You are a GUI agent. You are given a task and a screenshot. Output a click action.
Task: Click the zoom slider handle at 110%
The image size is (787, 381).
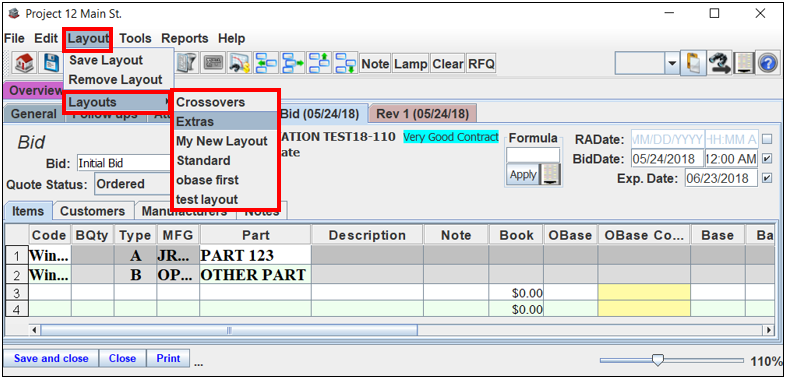(657, 359)
